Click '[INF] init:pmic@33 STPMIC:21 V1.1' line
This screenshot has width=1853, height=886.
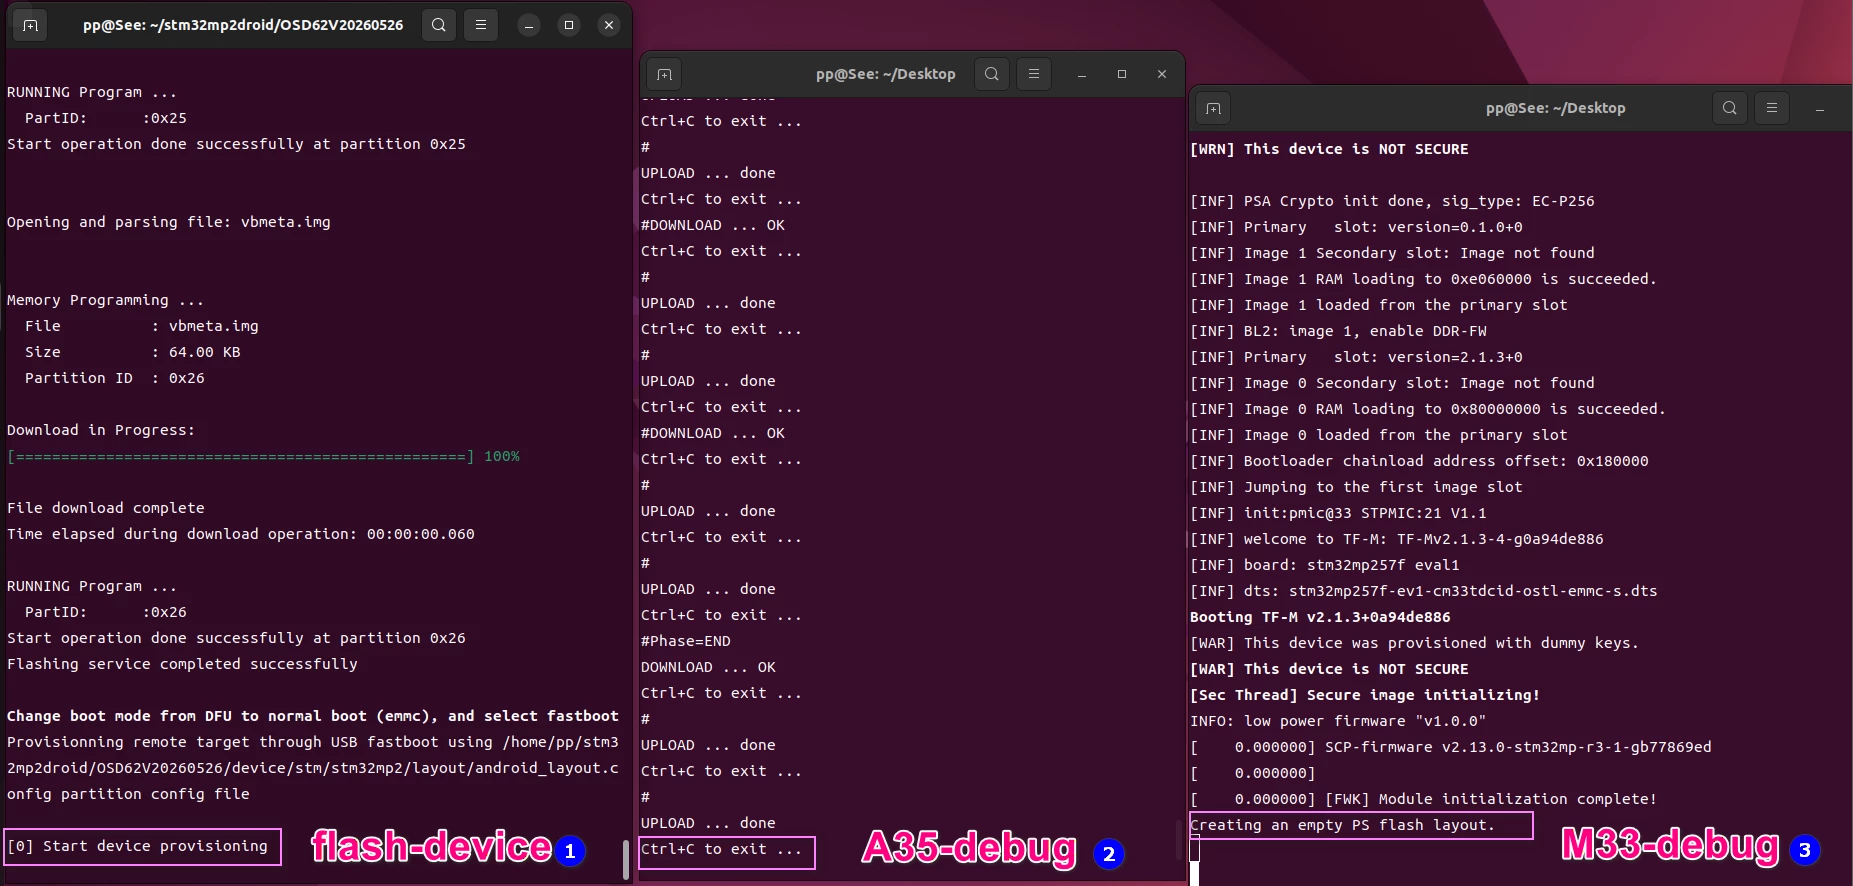1338,513
